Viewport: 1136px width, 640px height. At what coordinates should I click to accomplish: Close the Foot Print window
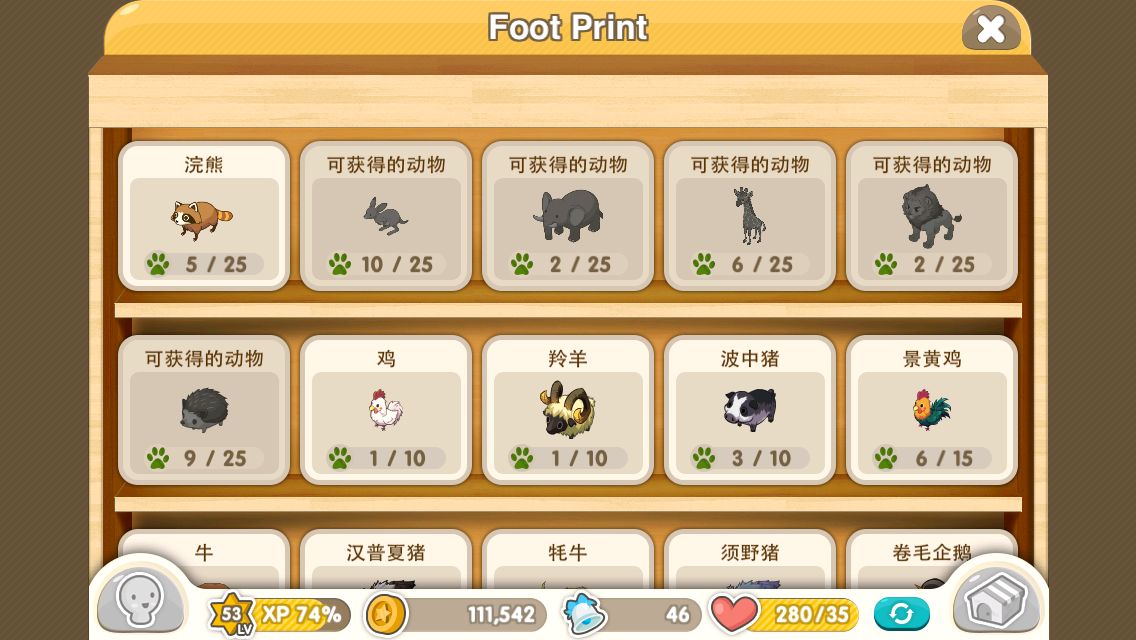pos(990,29)
